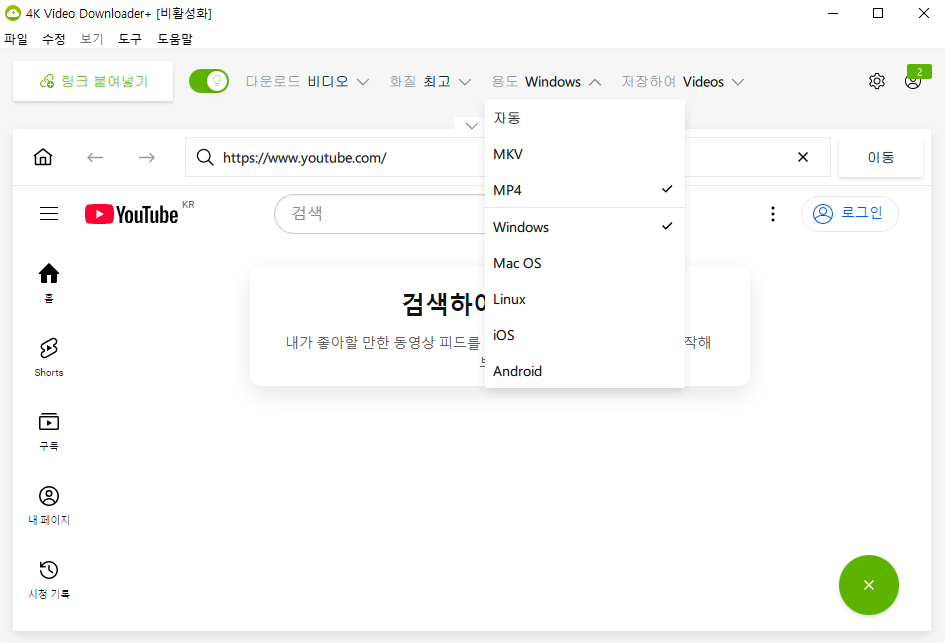Maximize the application window

tap(878, 13)
